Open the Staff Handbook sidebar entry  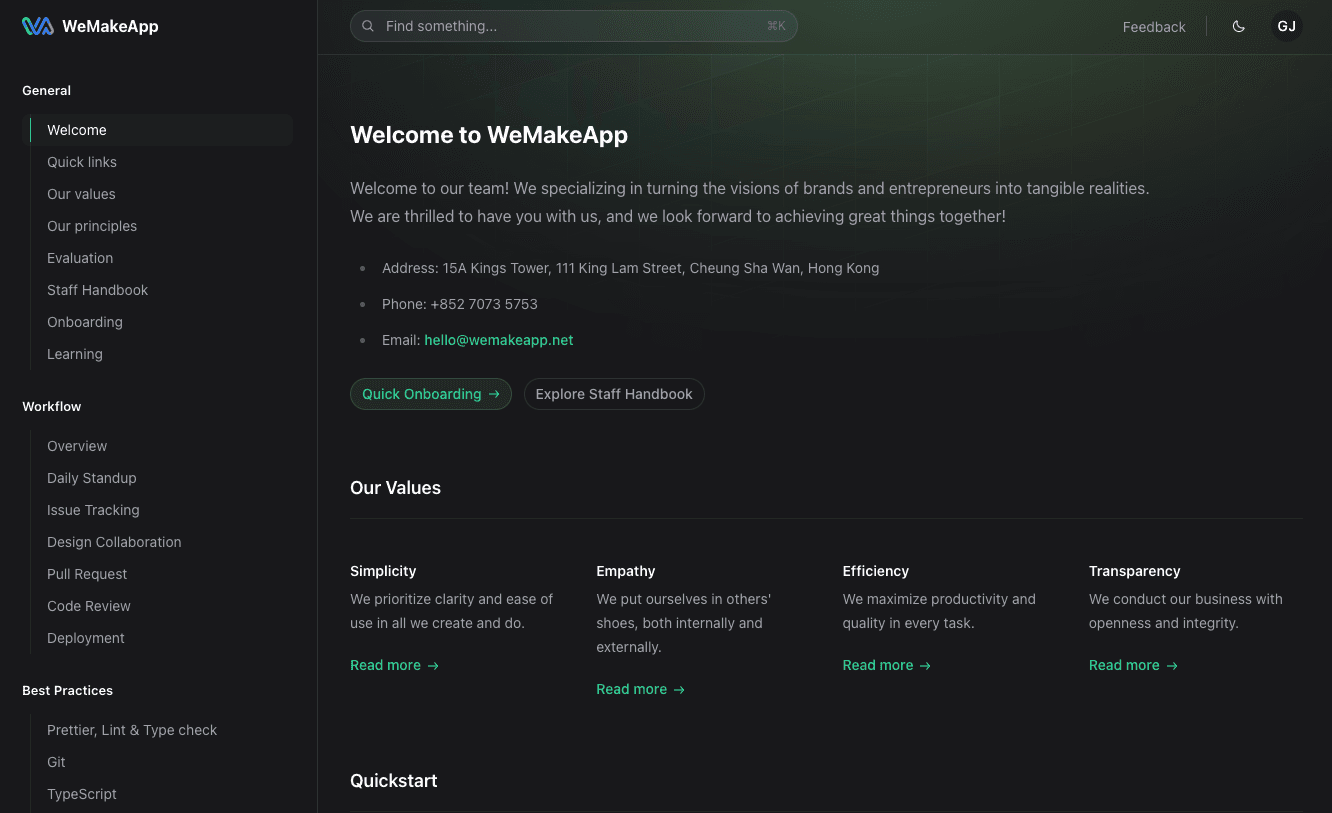pyautogui.click(x=97, y=290)
